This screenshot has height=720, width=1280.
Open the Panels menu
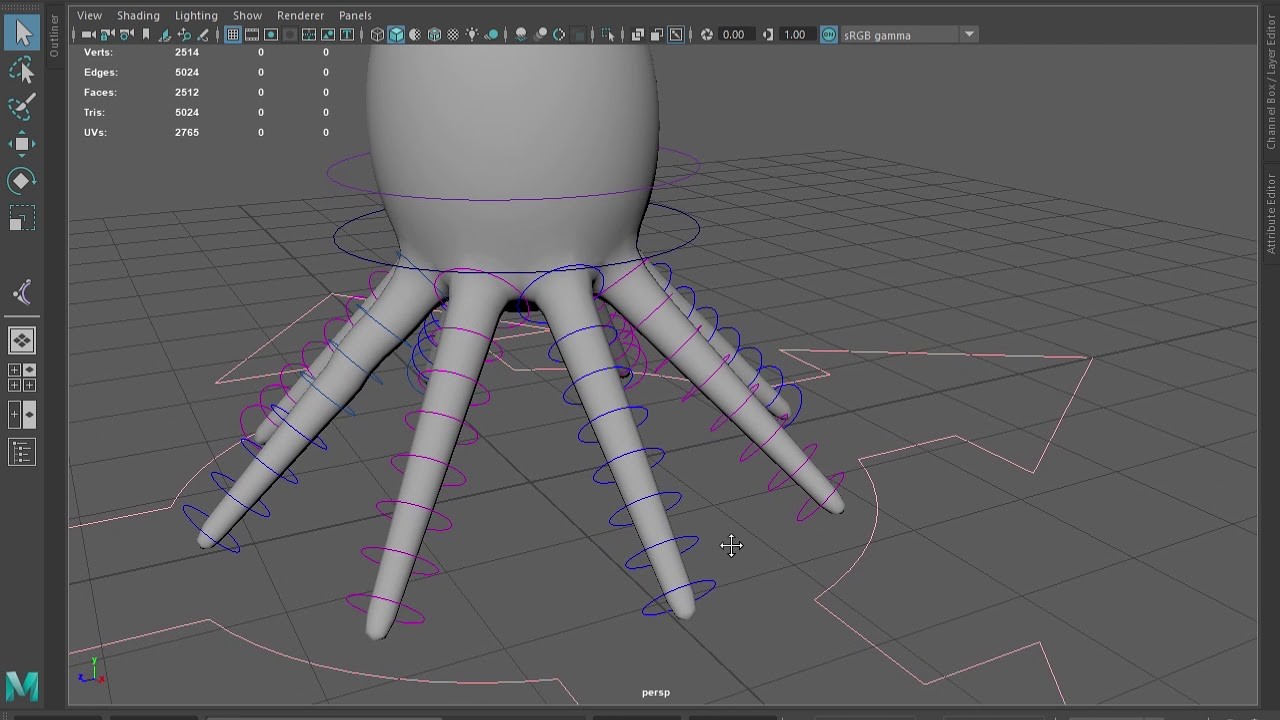point(355,15)
